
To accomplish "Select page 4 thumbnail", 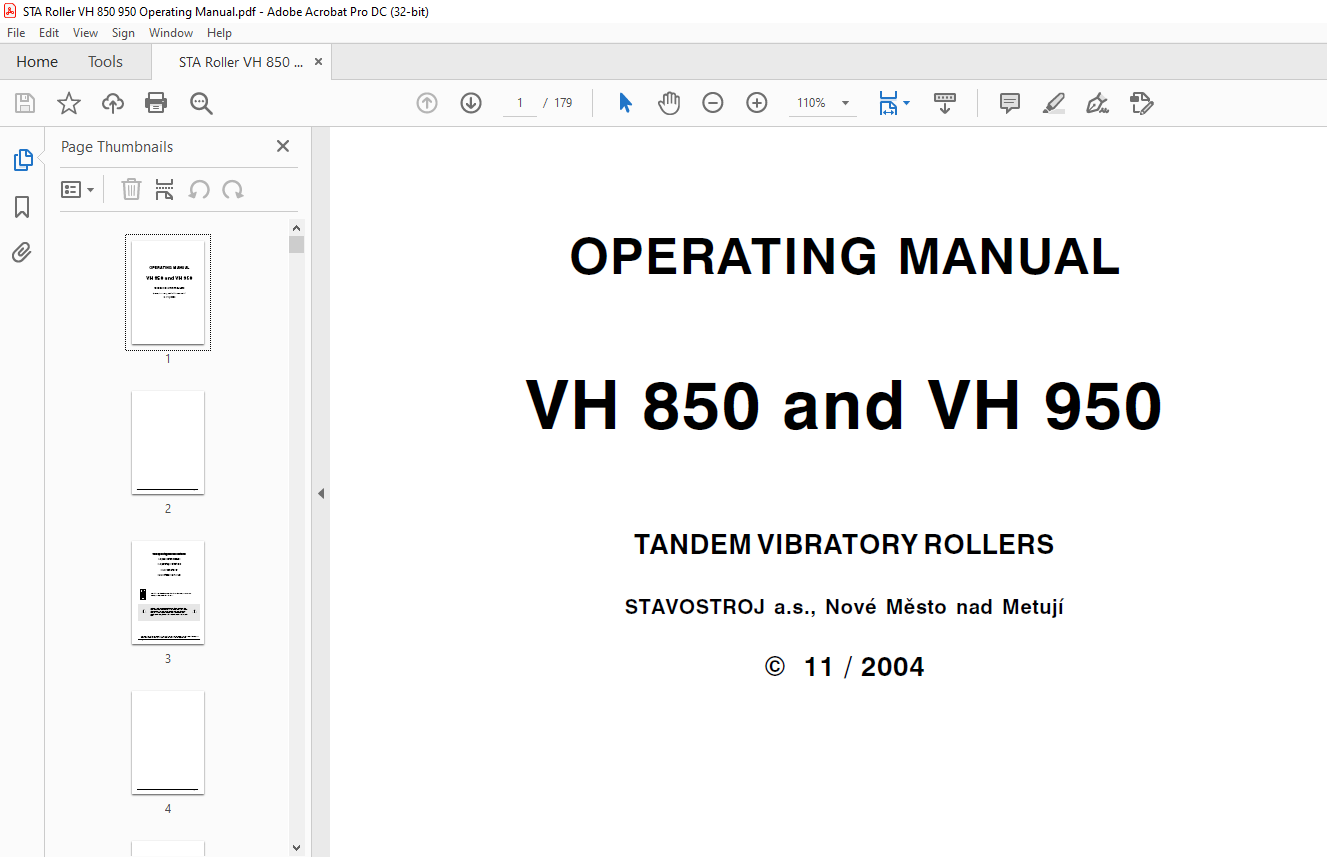I will (x=168, y=743).
